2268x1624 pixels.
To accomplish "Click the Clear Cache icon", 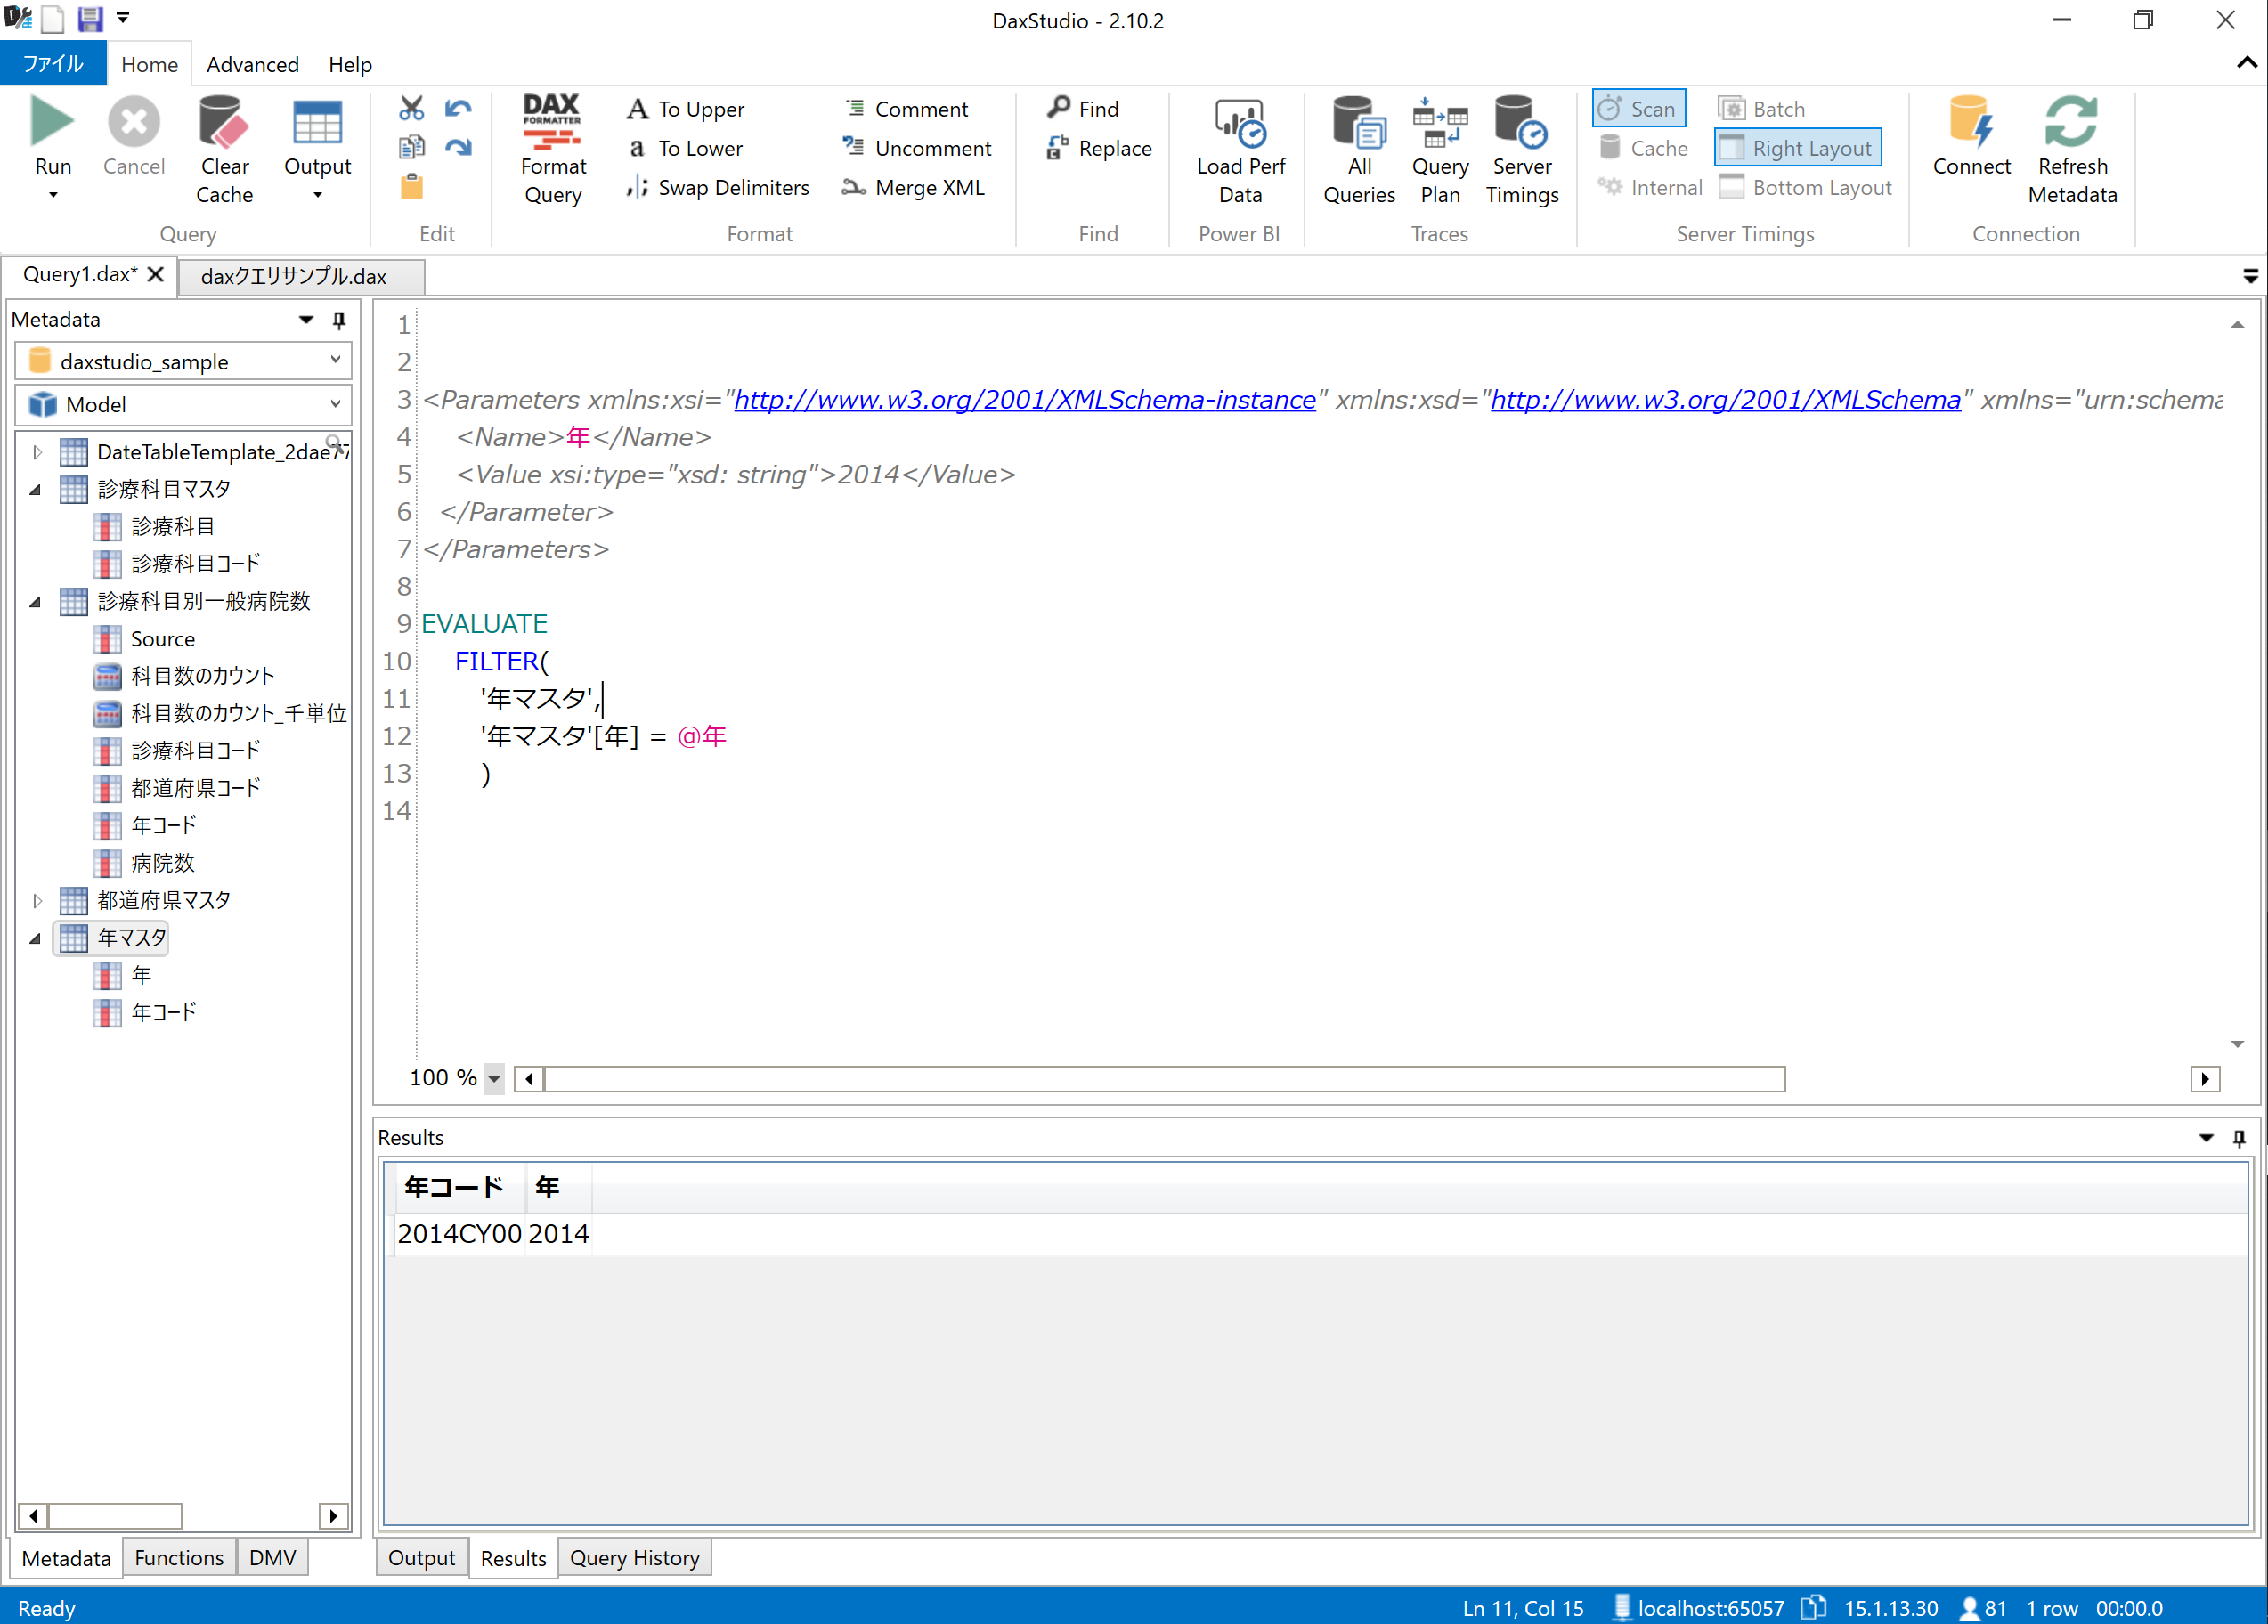I will point(223,123).
